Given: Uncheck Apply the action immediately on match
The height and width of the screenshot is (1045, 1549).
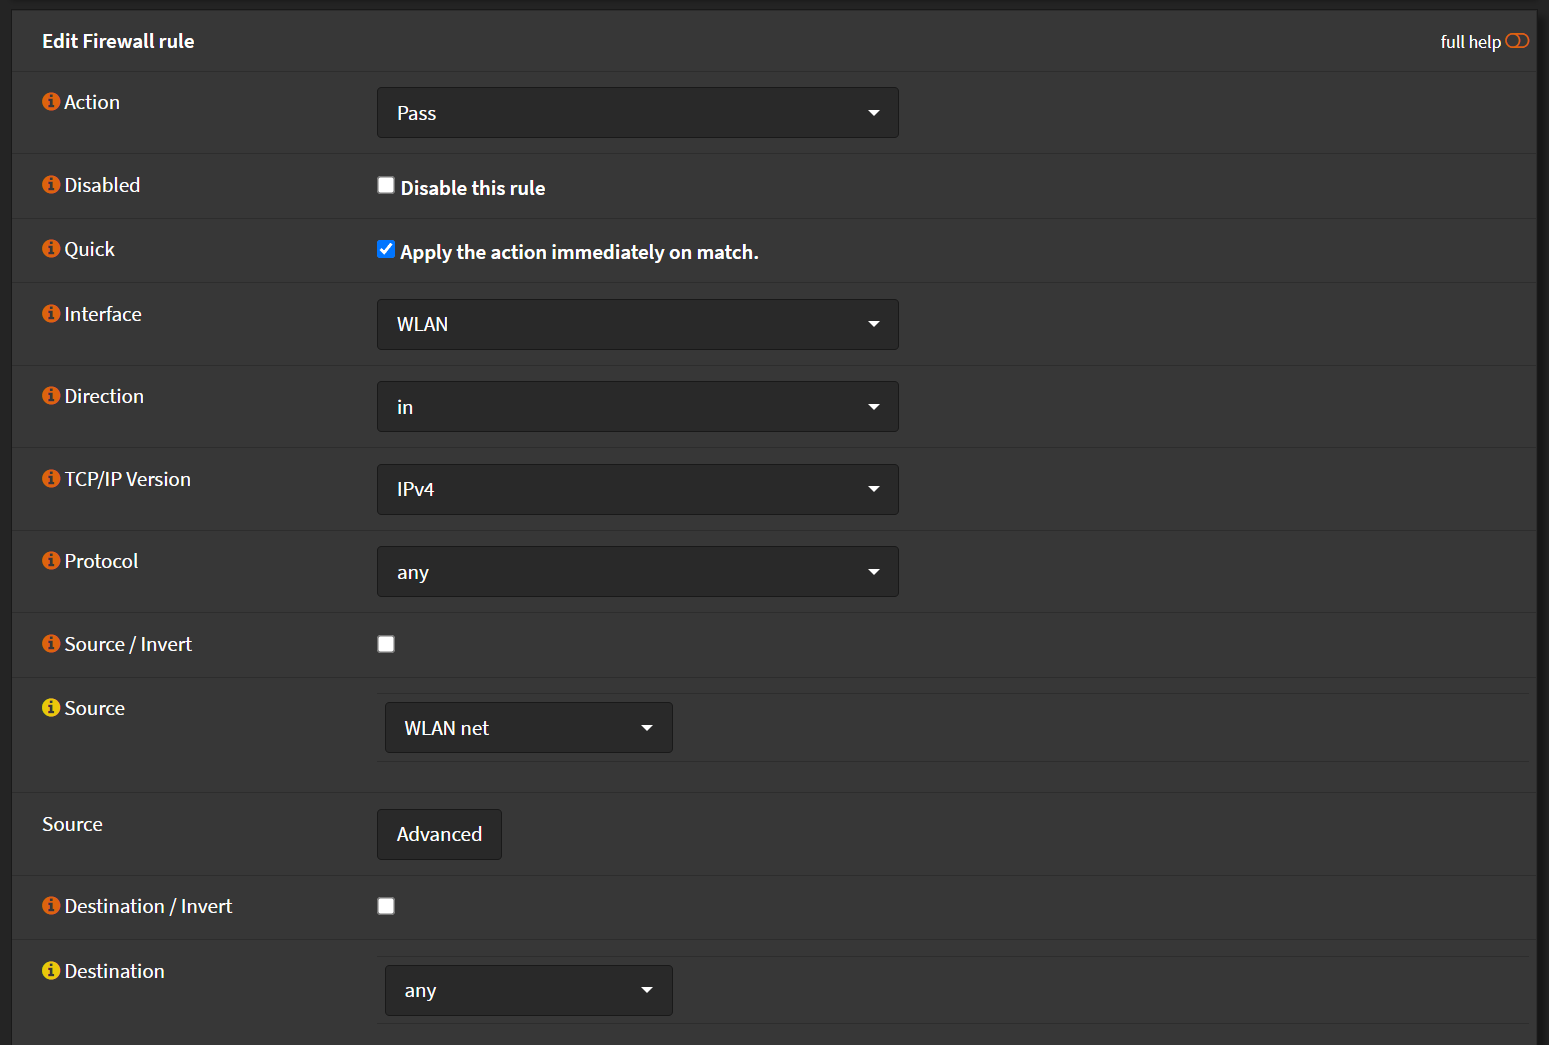Looking at the screenshot, I should click(386, 249).
